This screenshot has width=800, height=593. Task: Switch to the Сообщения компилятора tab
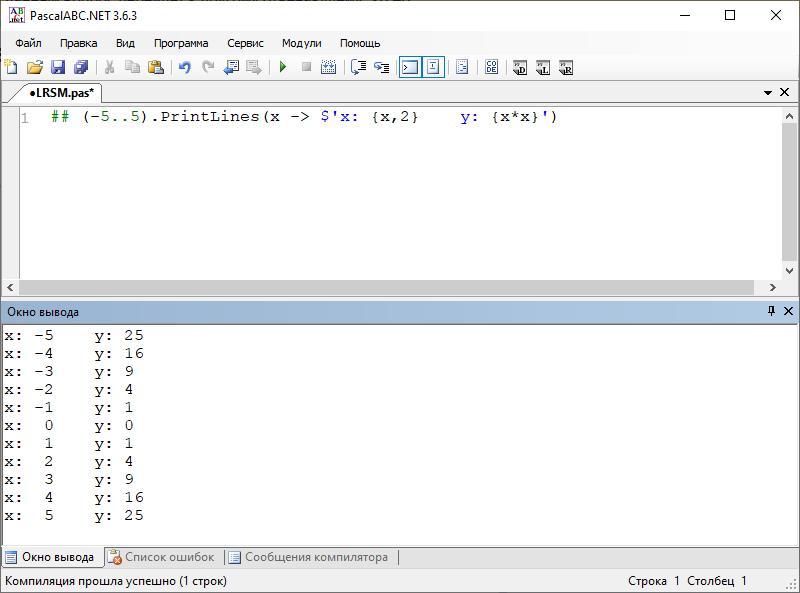309,557
